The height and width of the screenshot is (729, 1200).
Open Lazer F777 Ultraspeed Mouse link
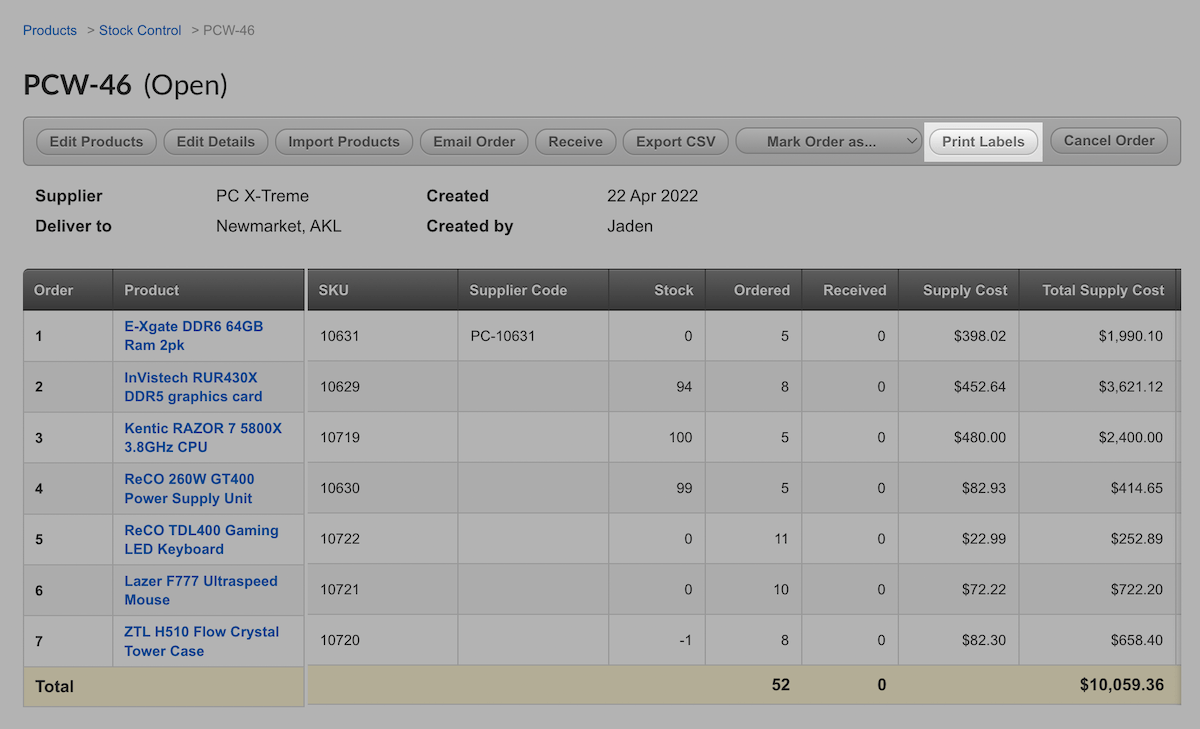200,590
